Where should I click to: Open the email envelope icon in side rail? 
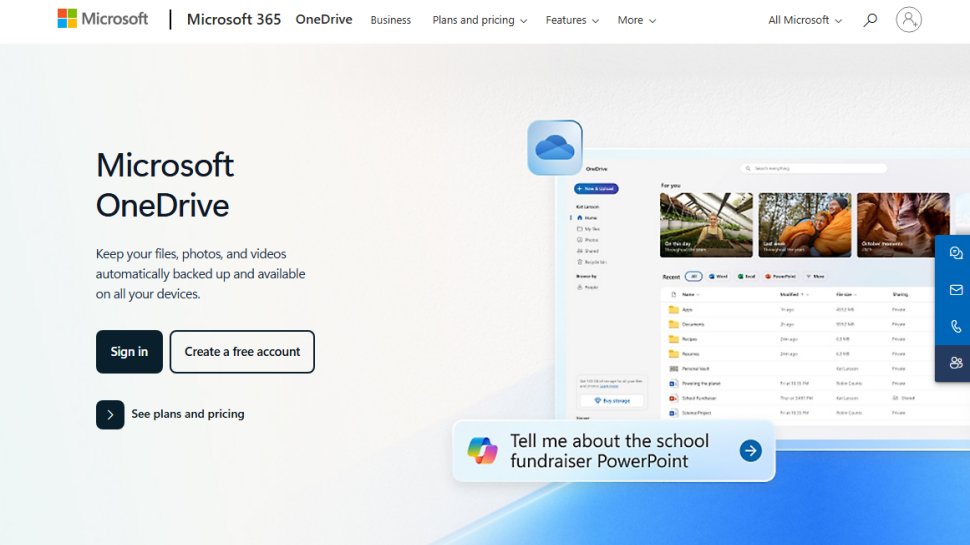click(x=956, y=290)
